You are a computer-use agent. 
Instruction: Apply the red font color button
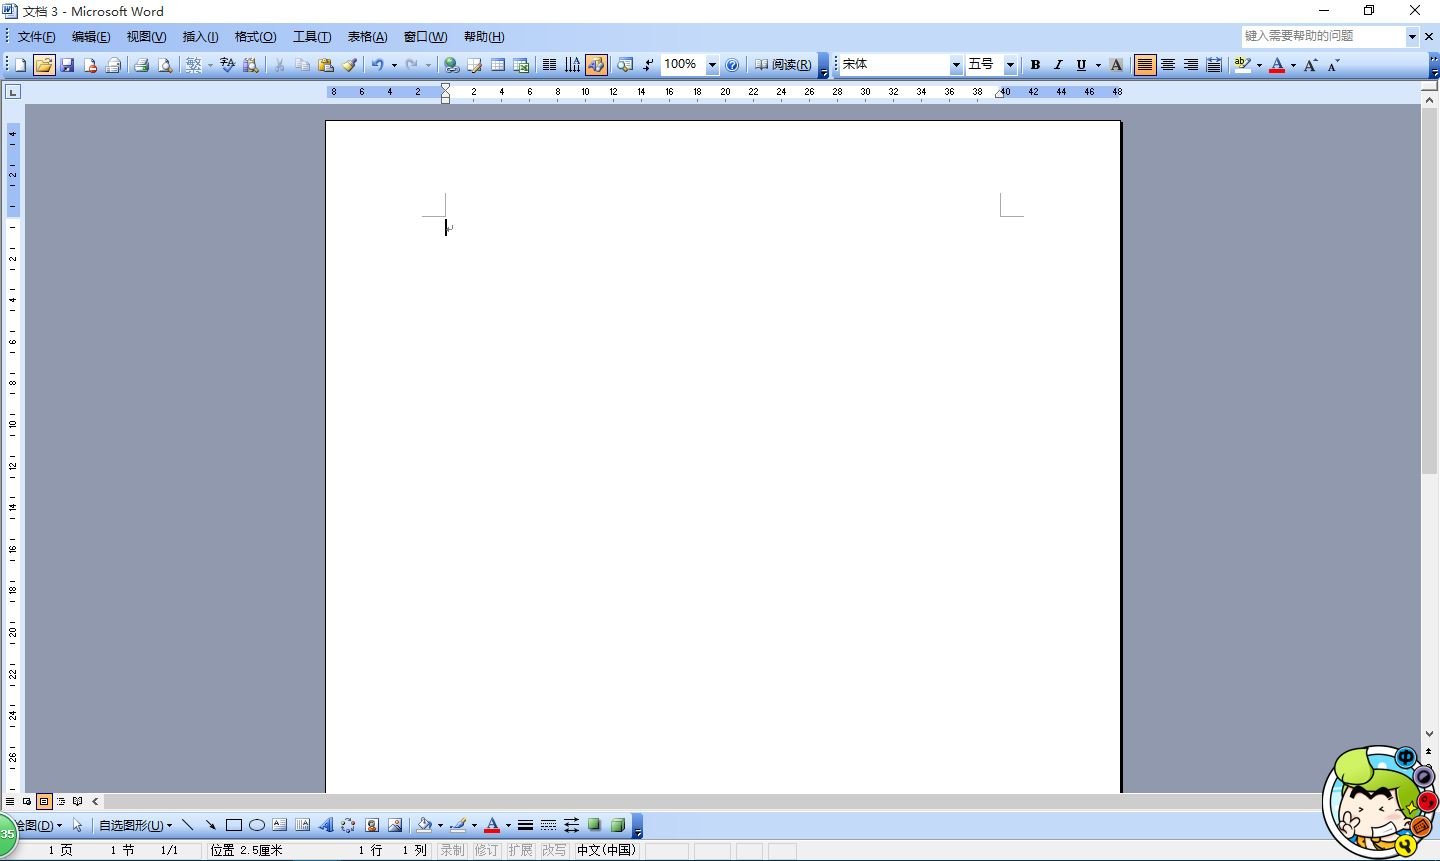(x=1277, y=65)
